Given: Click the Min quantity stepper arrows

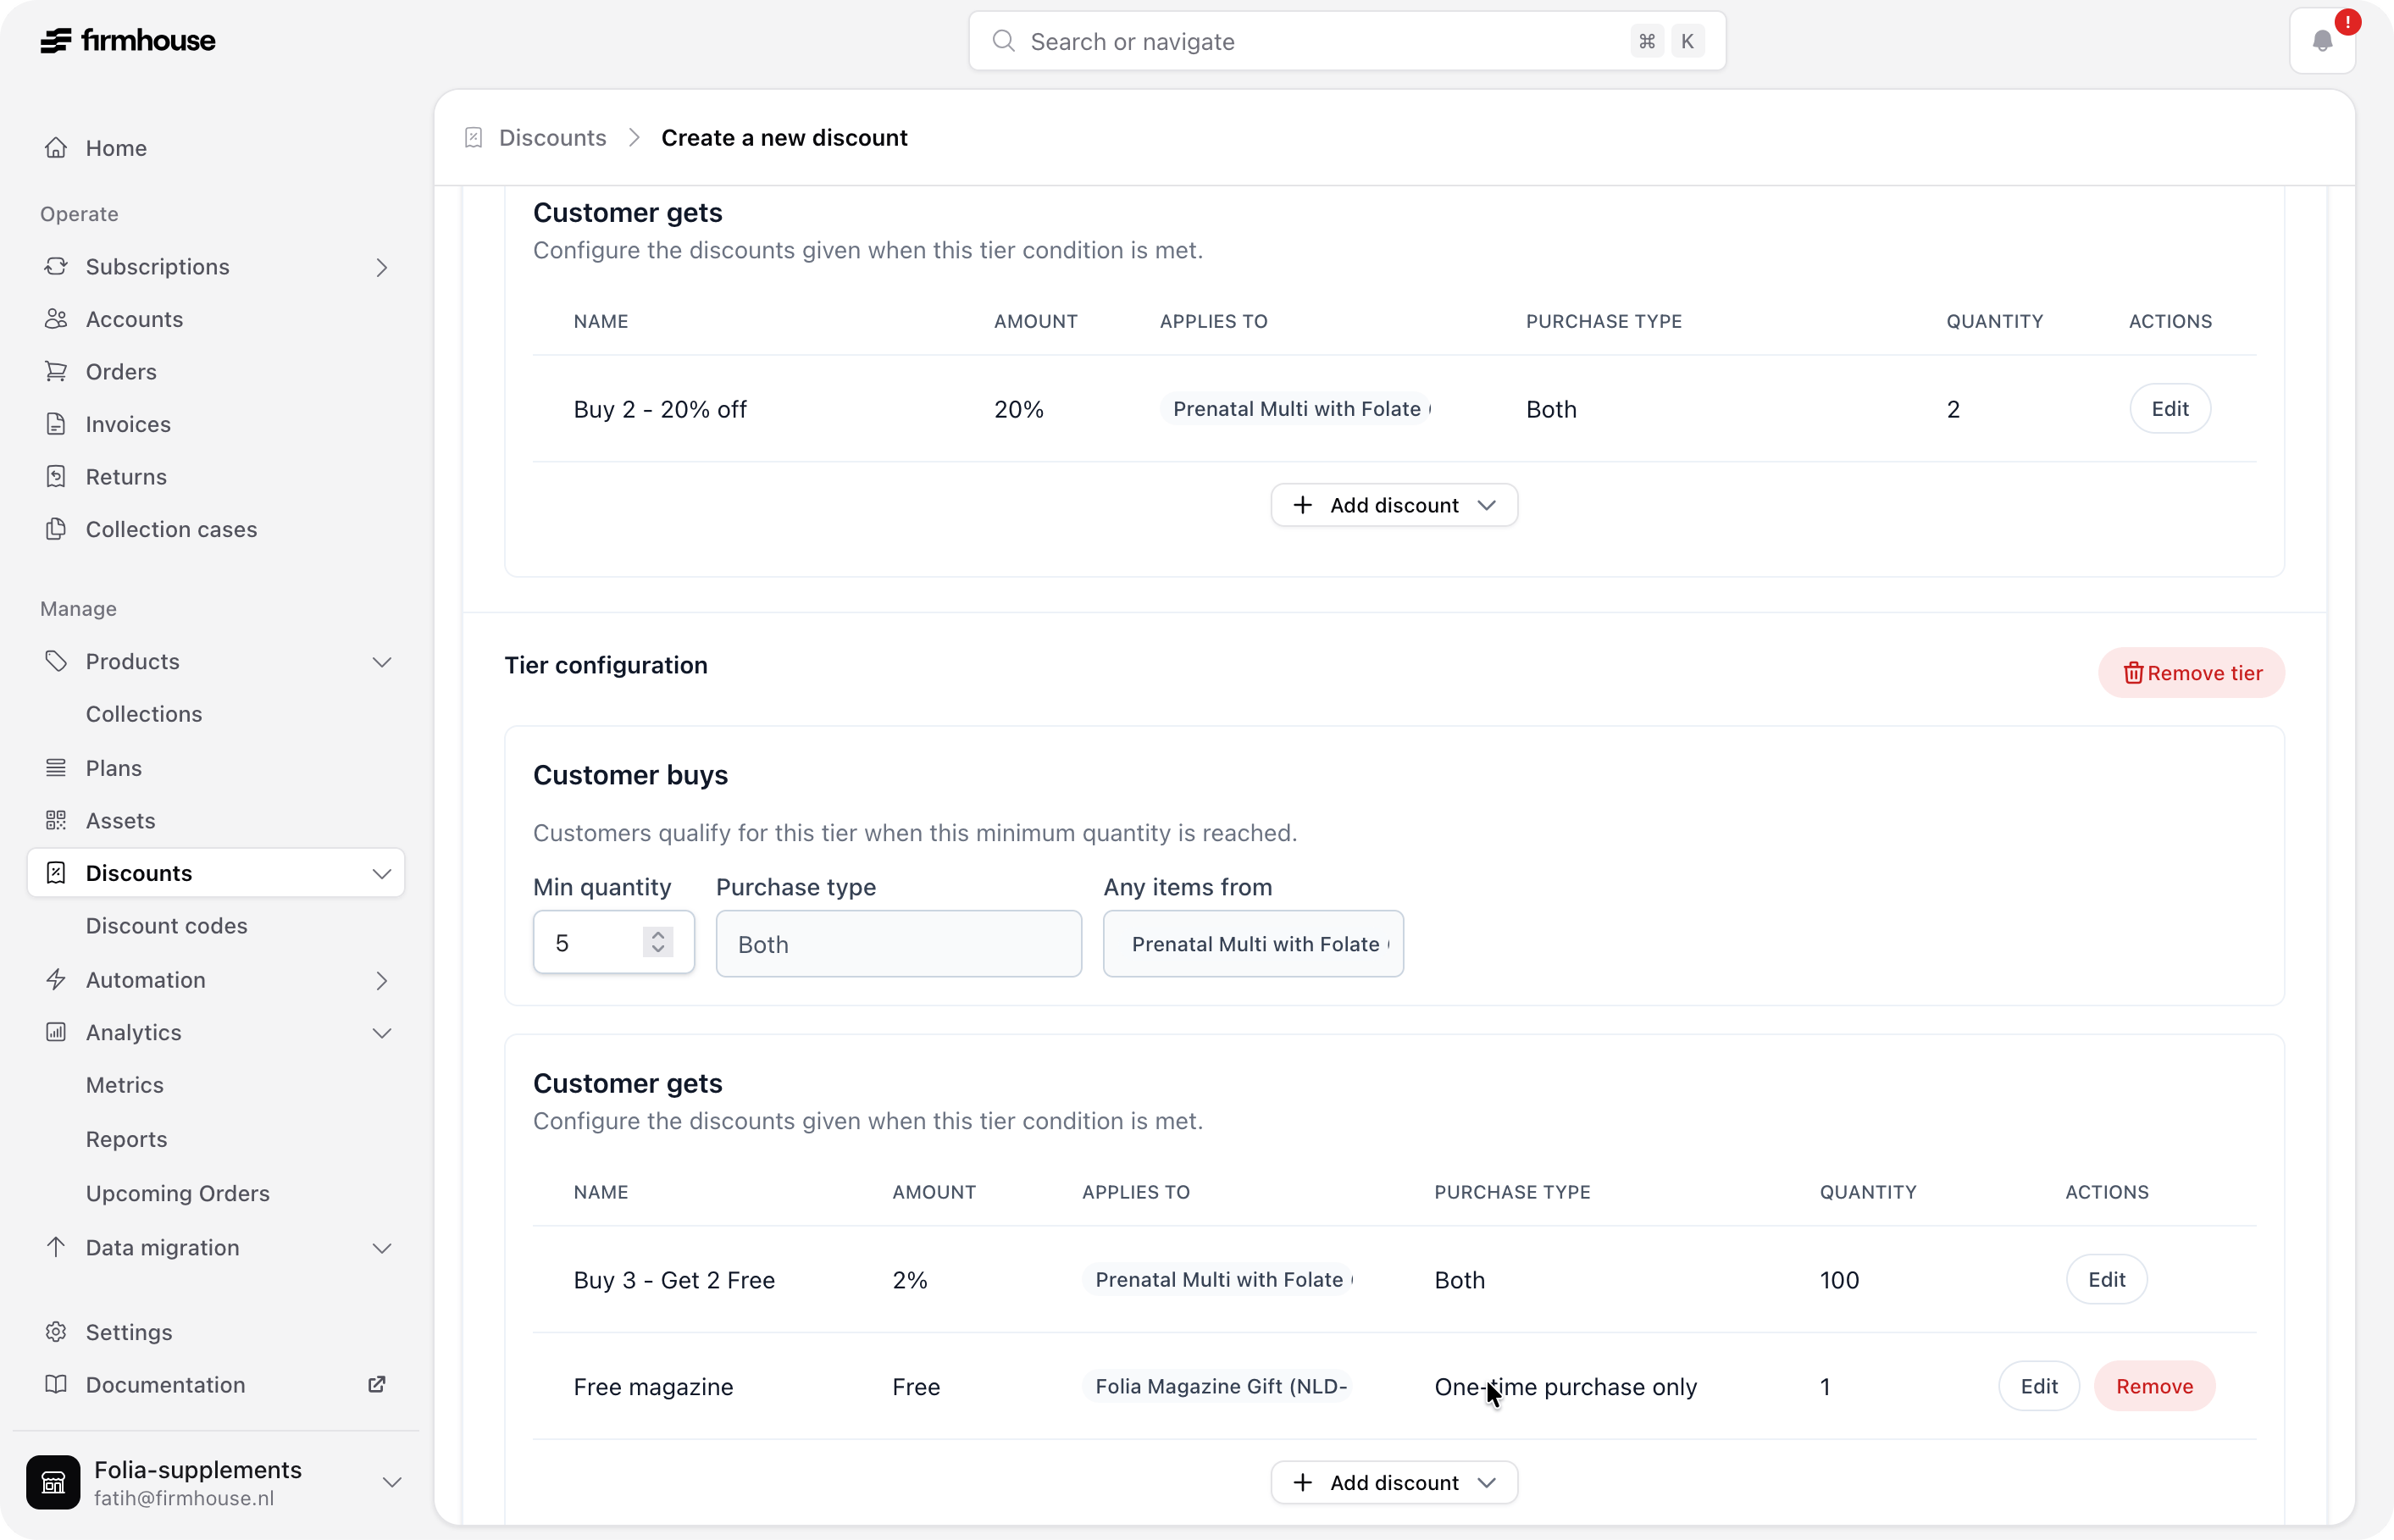Looking at the screenshot, I should (x=658, y=942).
